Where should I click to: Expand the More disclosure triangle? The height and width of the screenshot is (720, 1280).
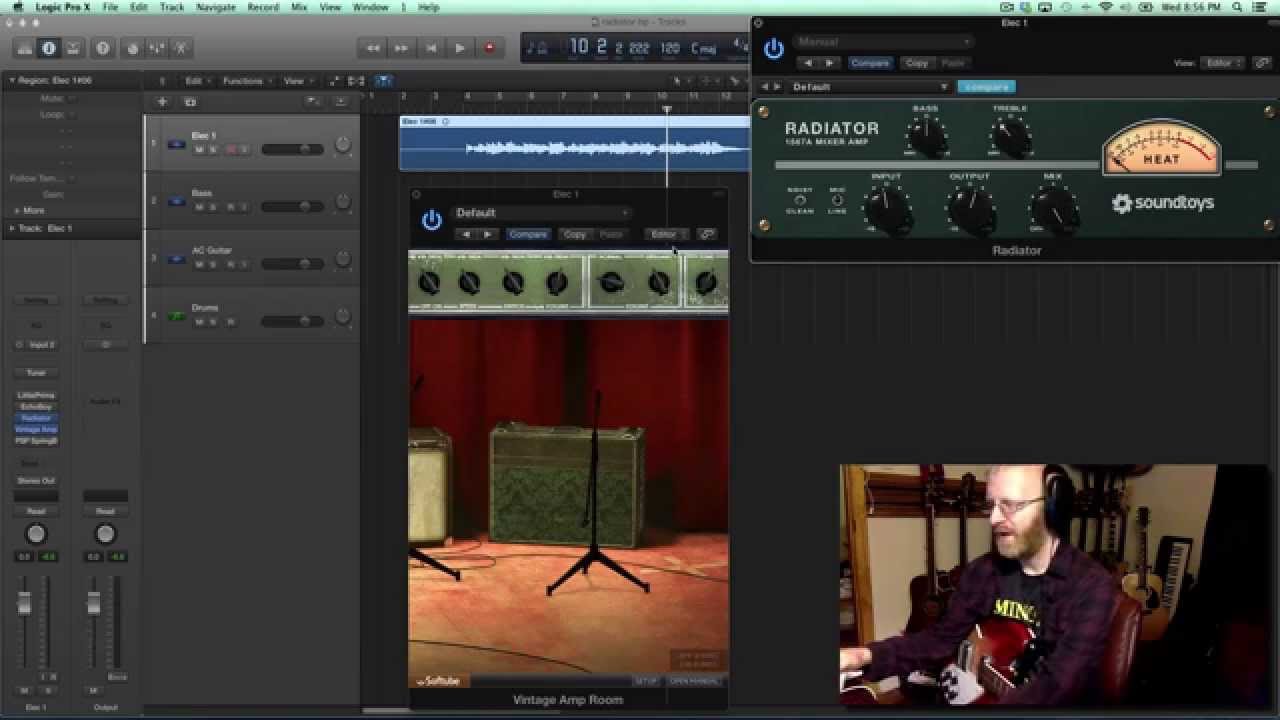17,211
